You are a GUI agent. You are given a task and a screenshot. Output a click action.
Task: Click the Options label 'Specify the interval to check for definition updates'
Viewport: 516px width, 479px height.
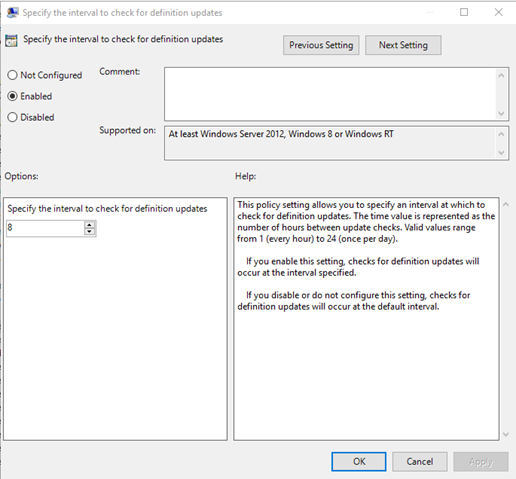[x=107, y=209]
